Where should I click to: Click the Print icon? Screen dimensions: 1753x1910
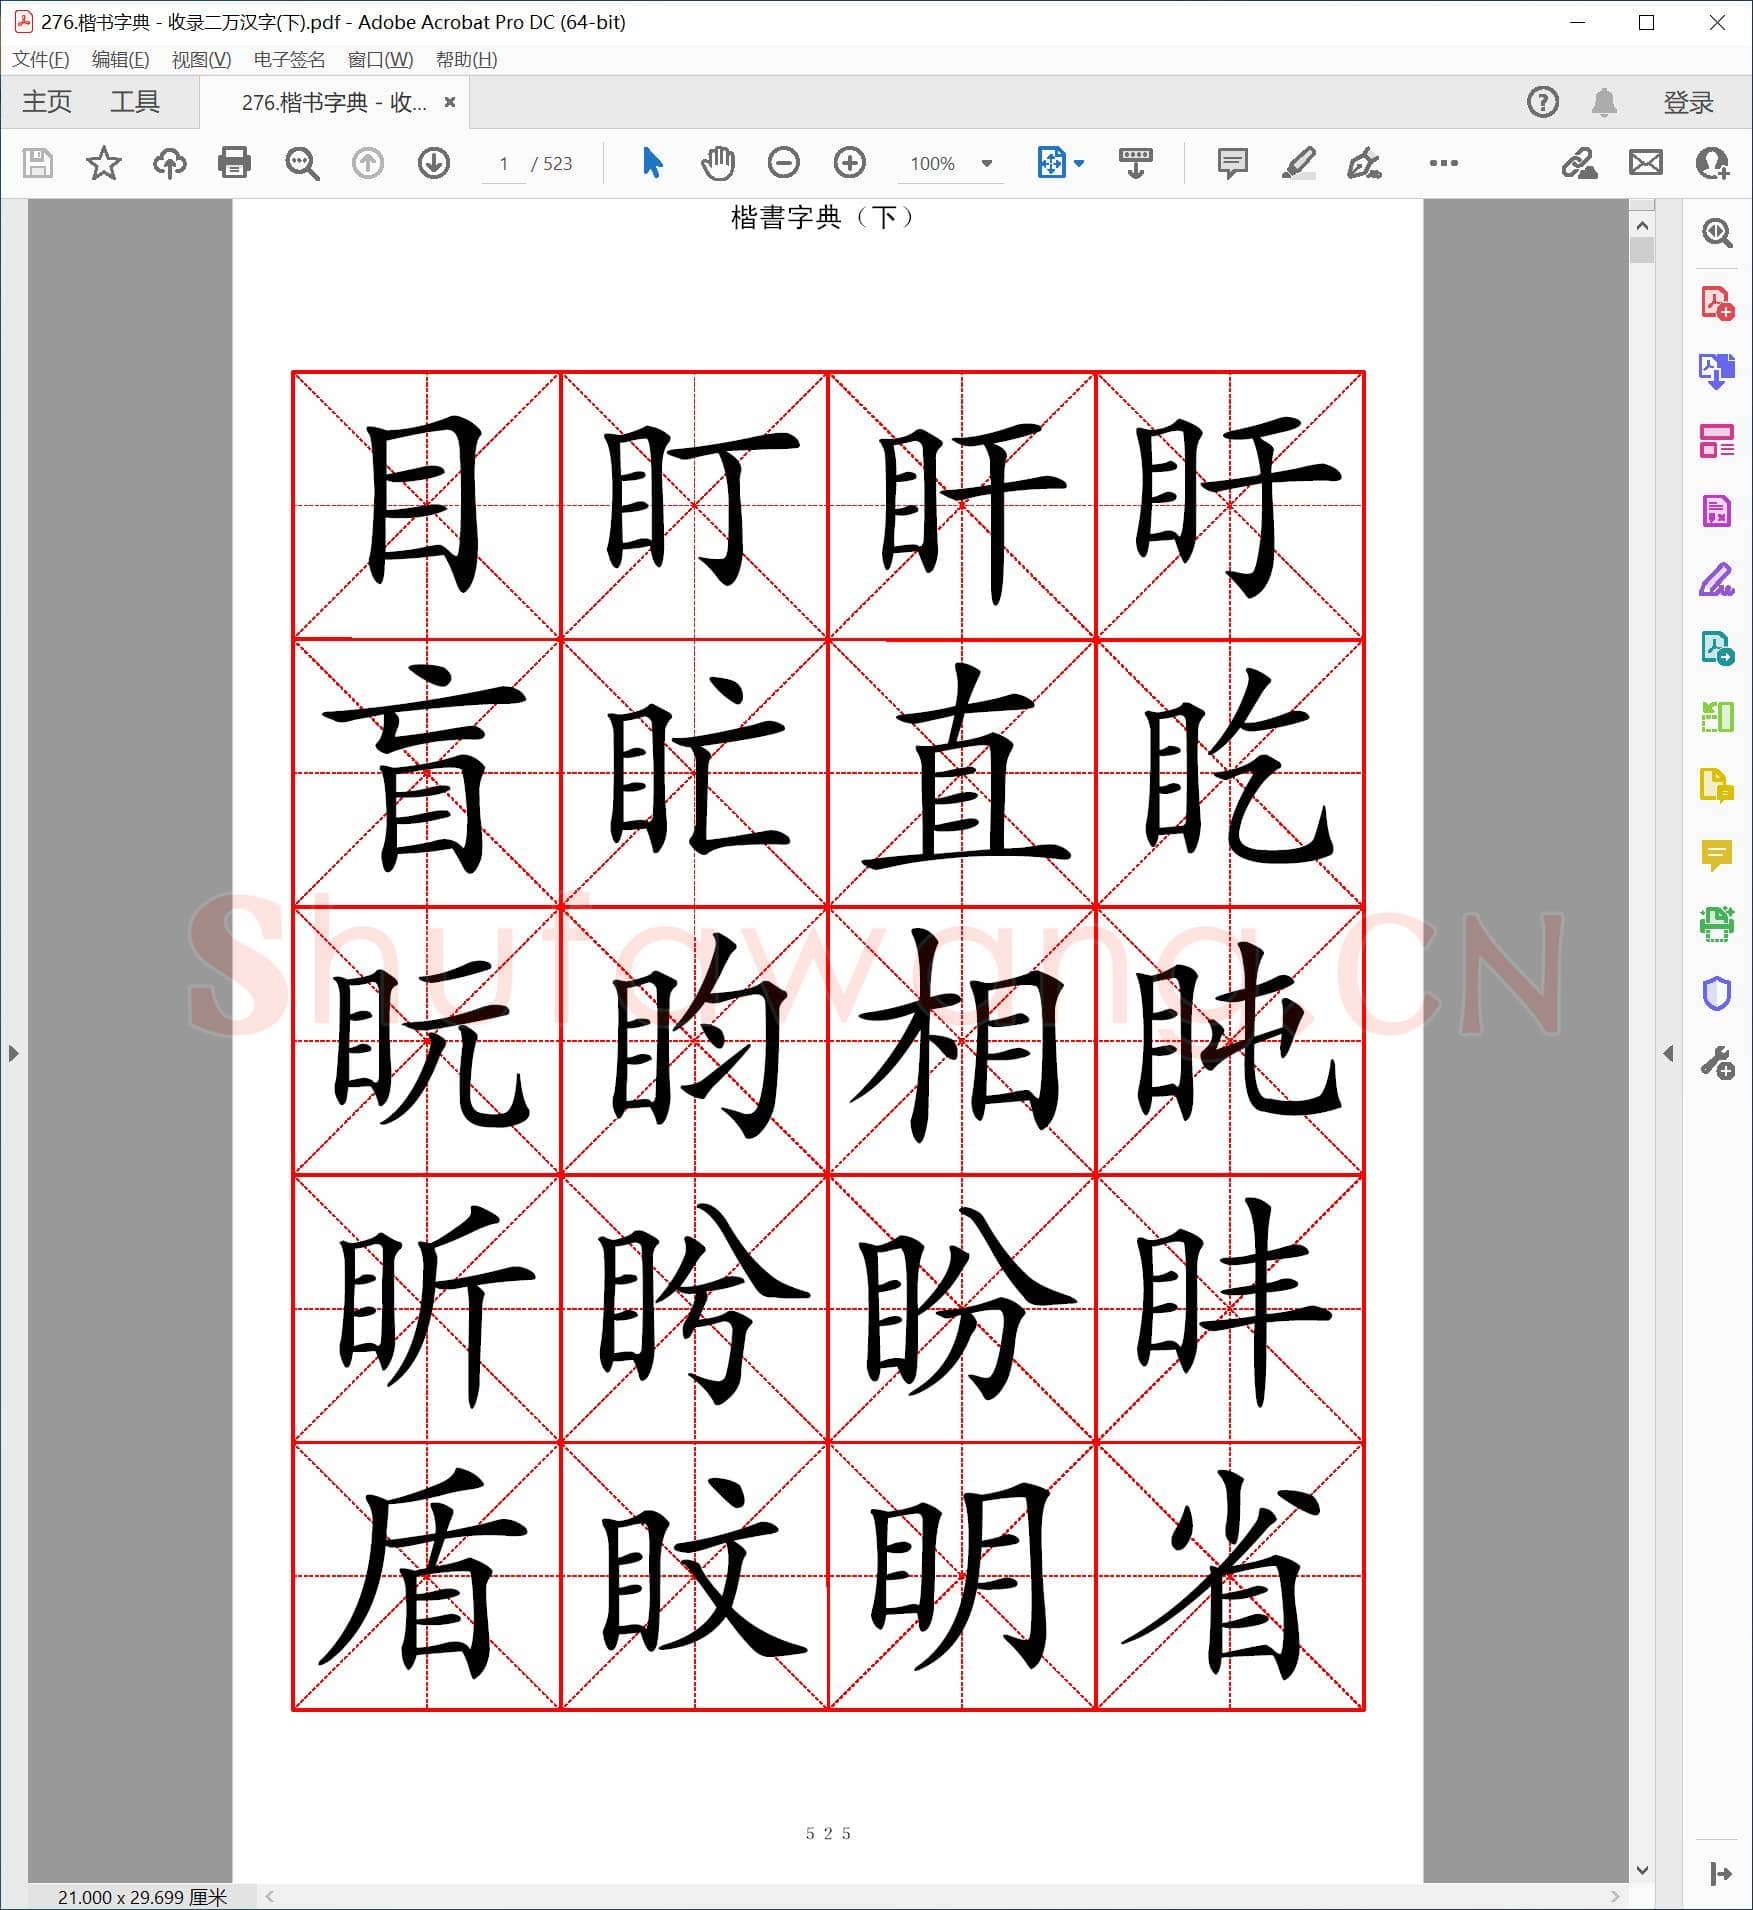coord(233,163)
